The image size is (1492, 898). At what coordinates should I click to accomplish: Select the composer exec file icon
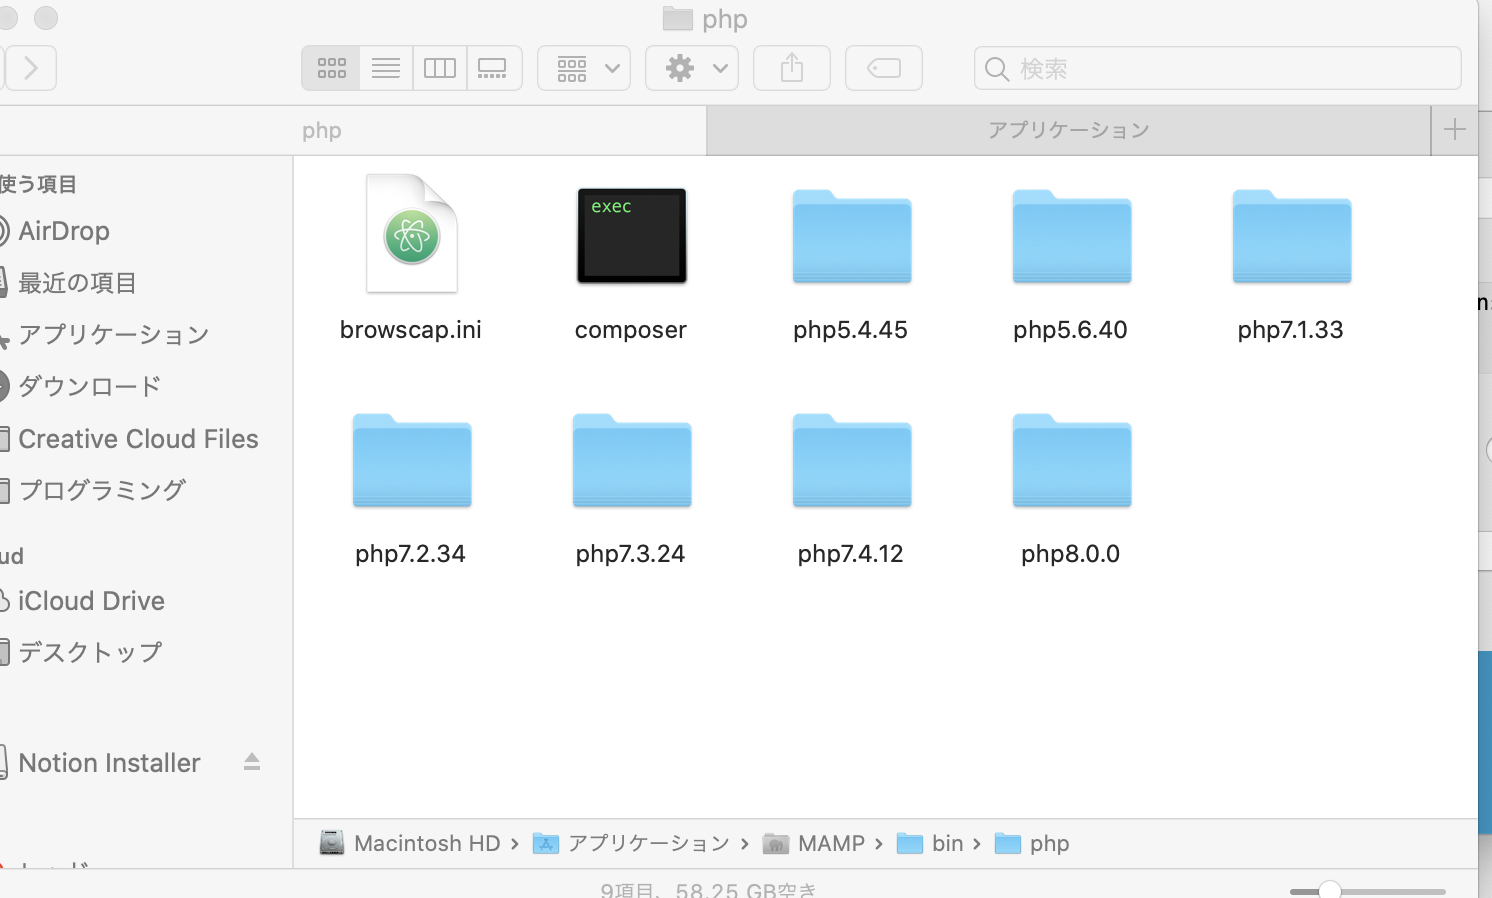pyautogui.click(x=632, y=236)
